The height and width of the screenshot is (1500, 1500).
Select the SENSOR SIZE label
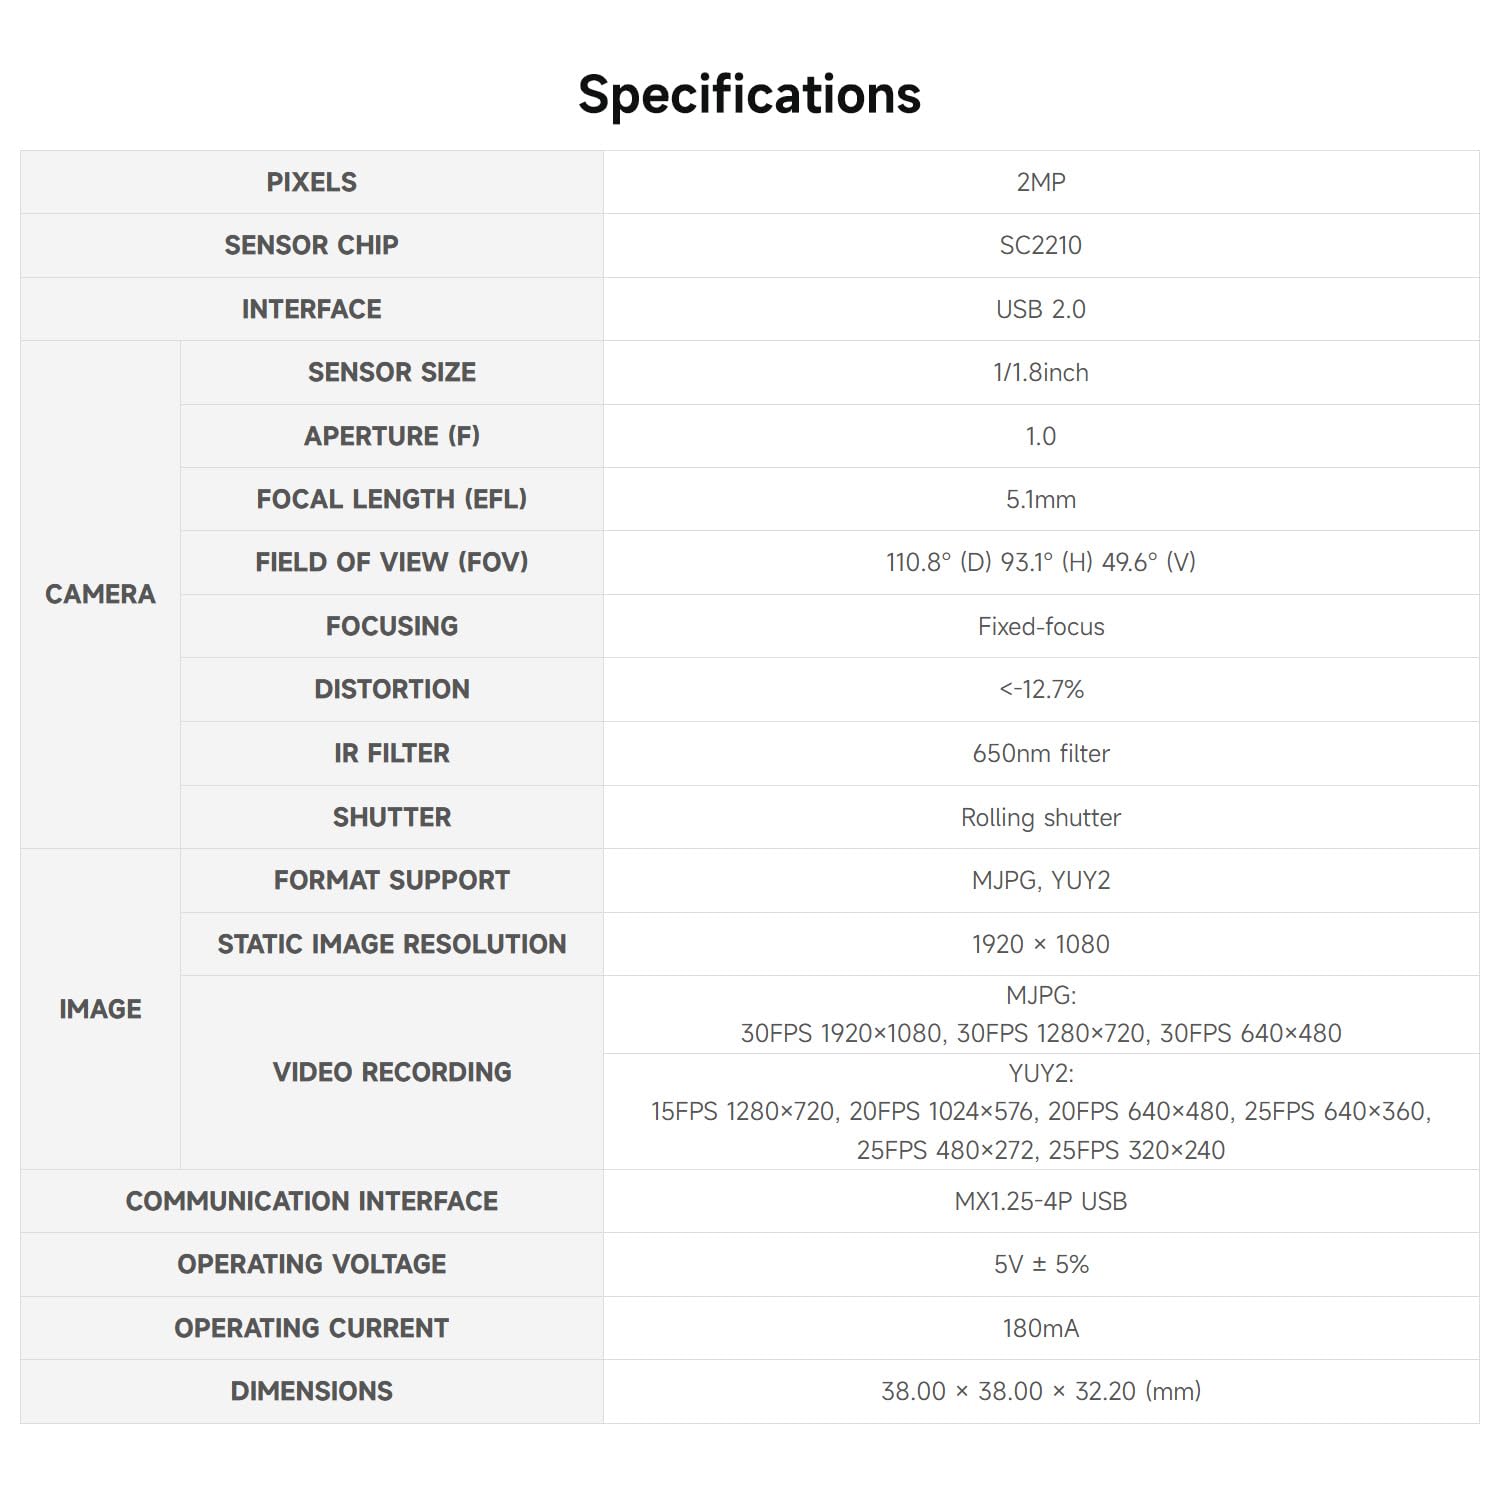click(392, 372)
